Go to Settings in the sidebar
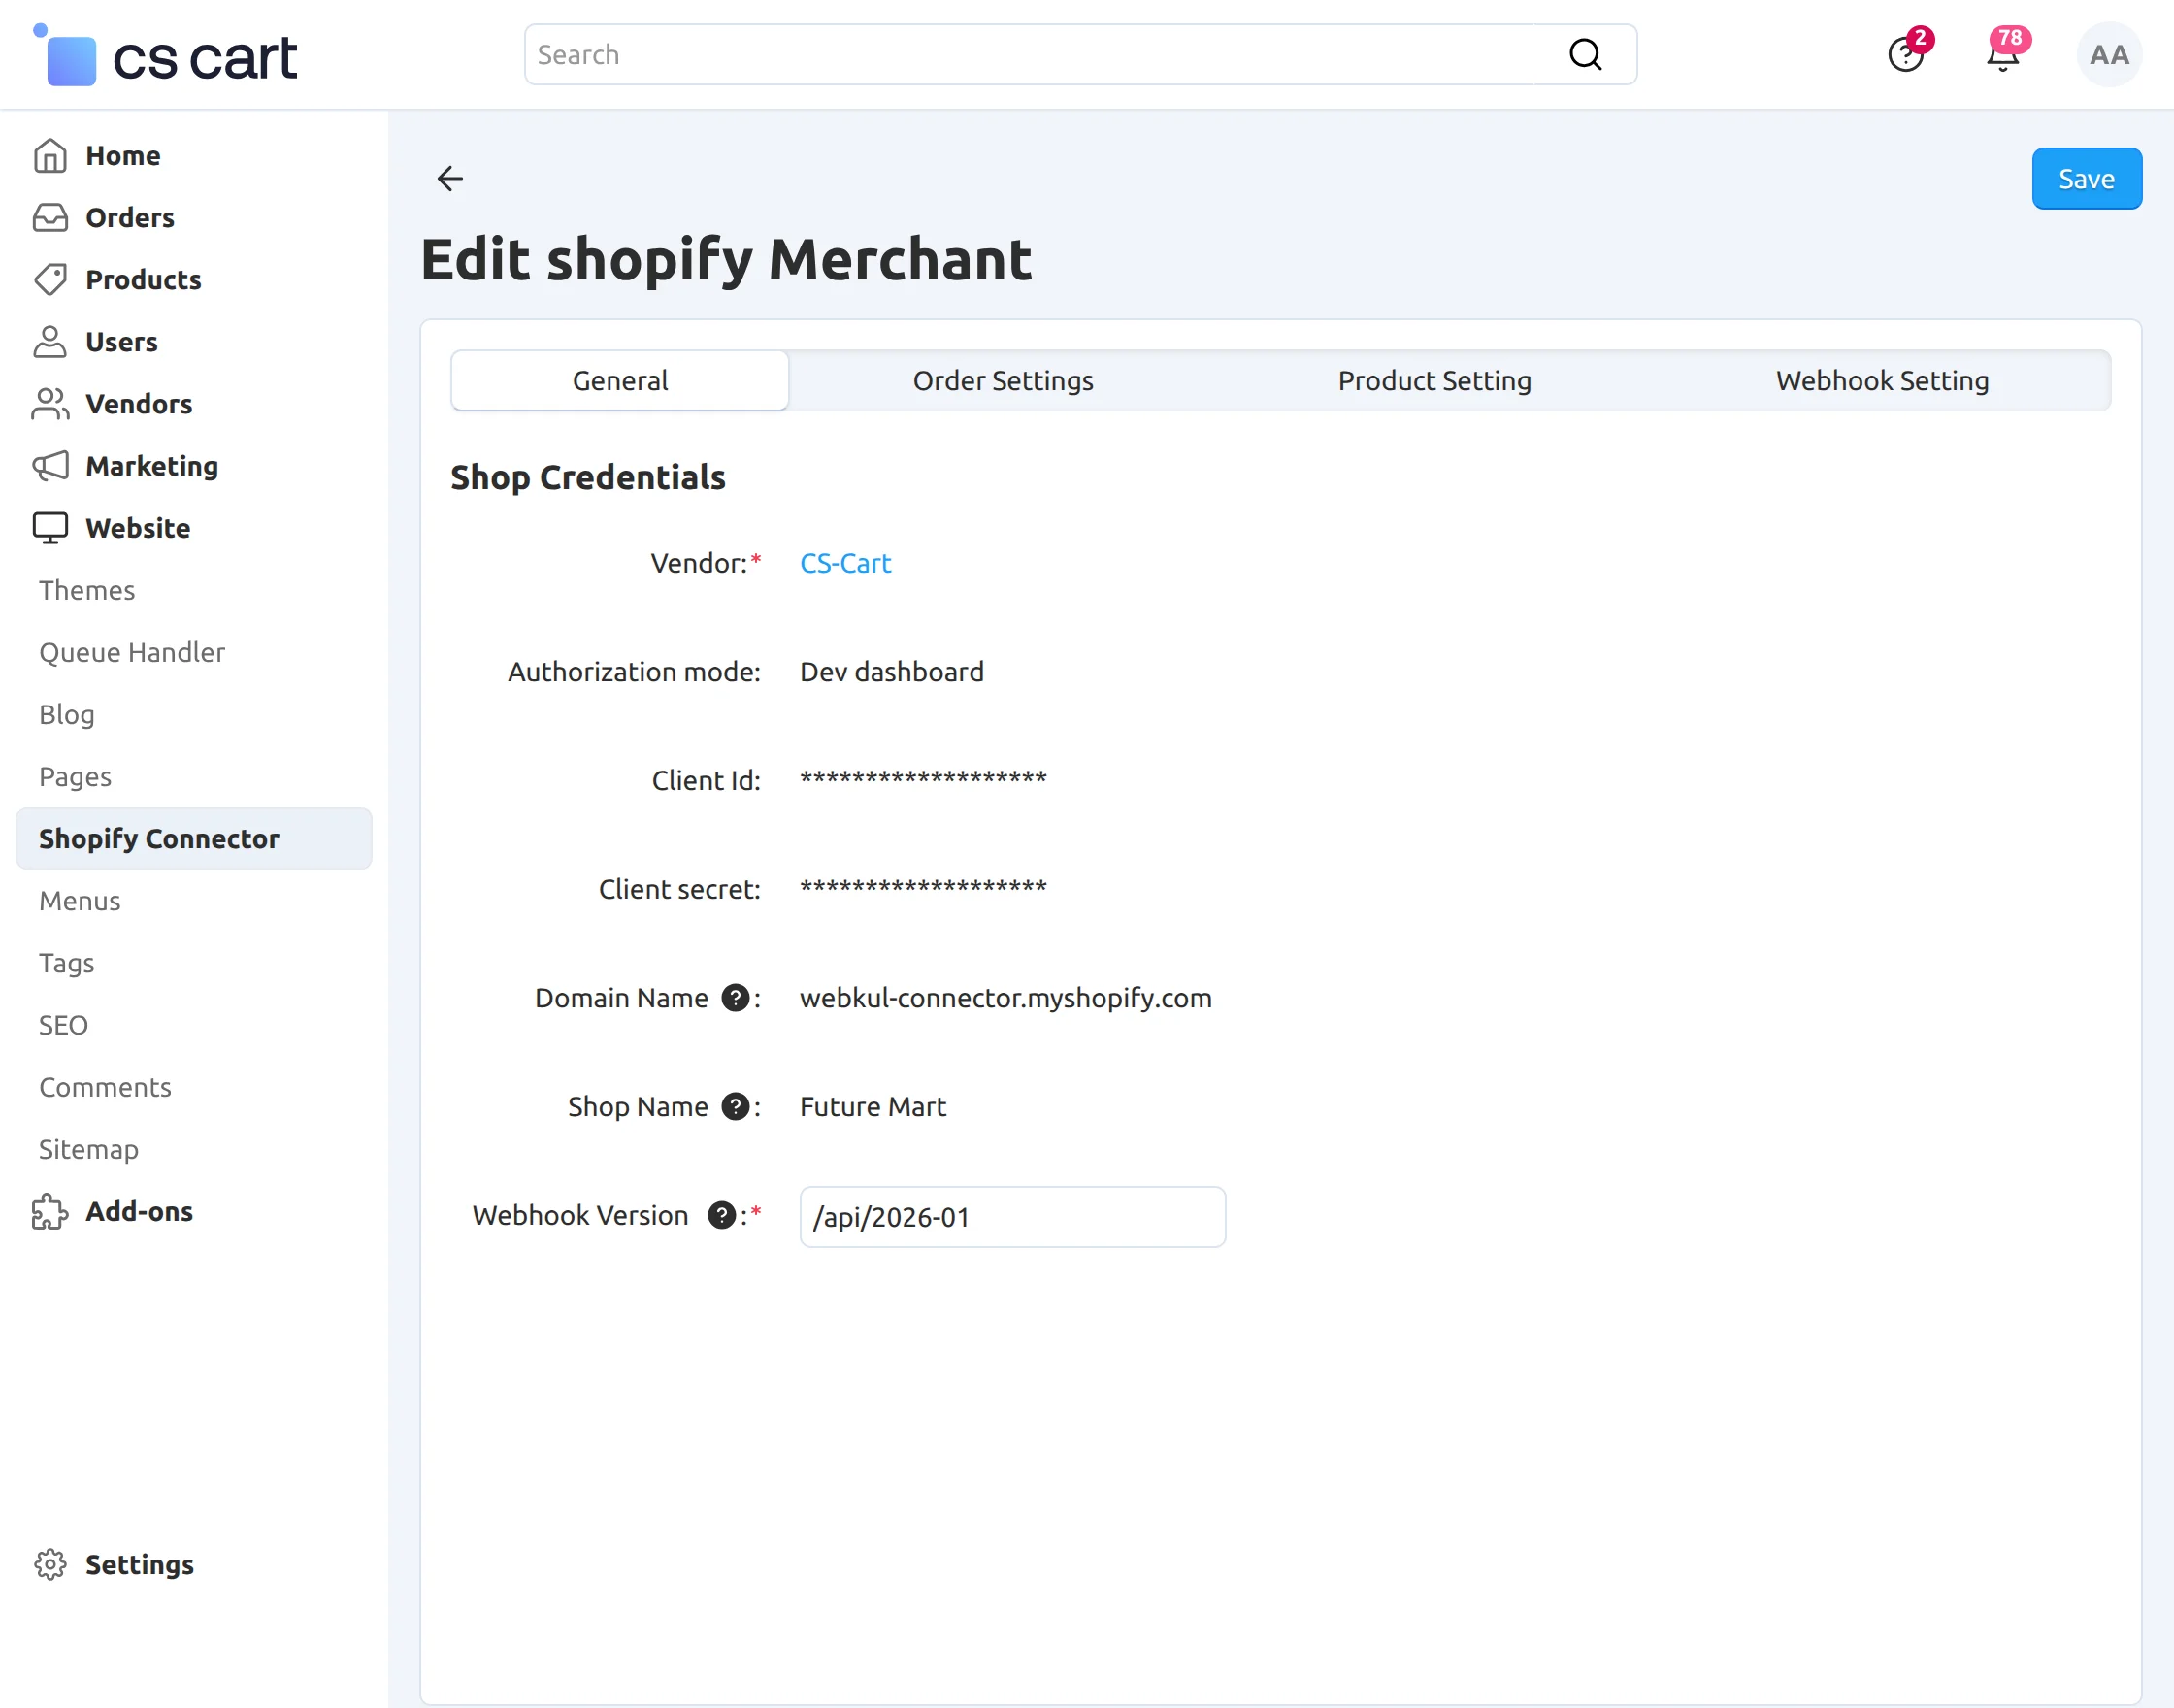The image size is (2174, 1708). pos(139,1564)
